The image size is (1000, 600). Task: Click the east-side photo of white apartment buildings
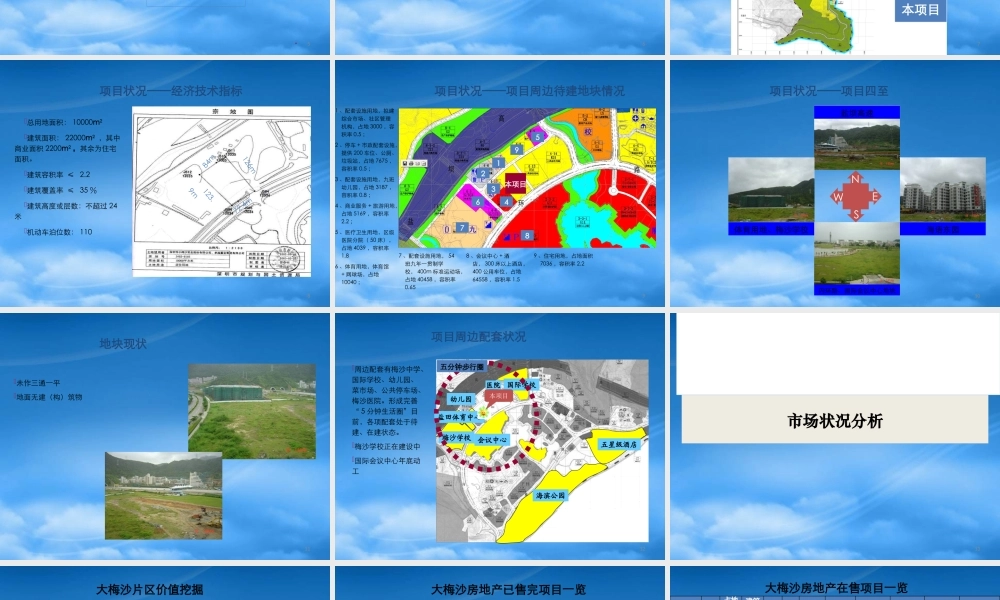click(943, 190)
